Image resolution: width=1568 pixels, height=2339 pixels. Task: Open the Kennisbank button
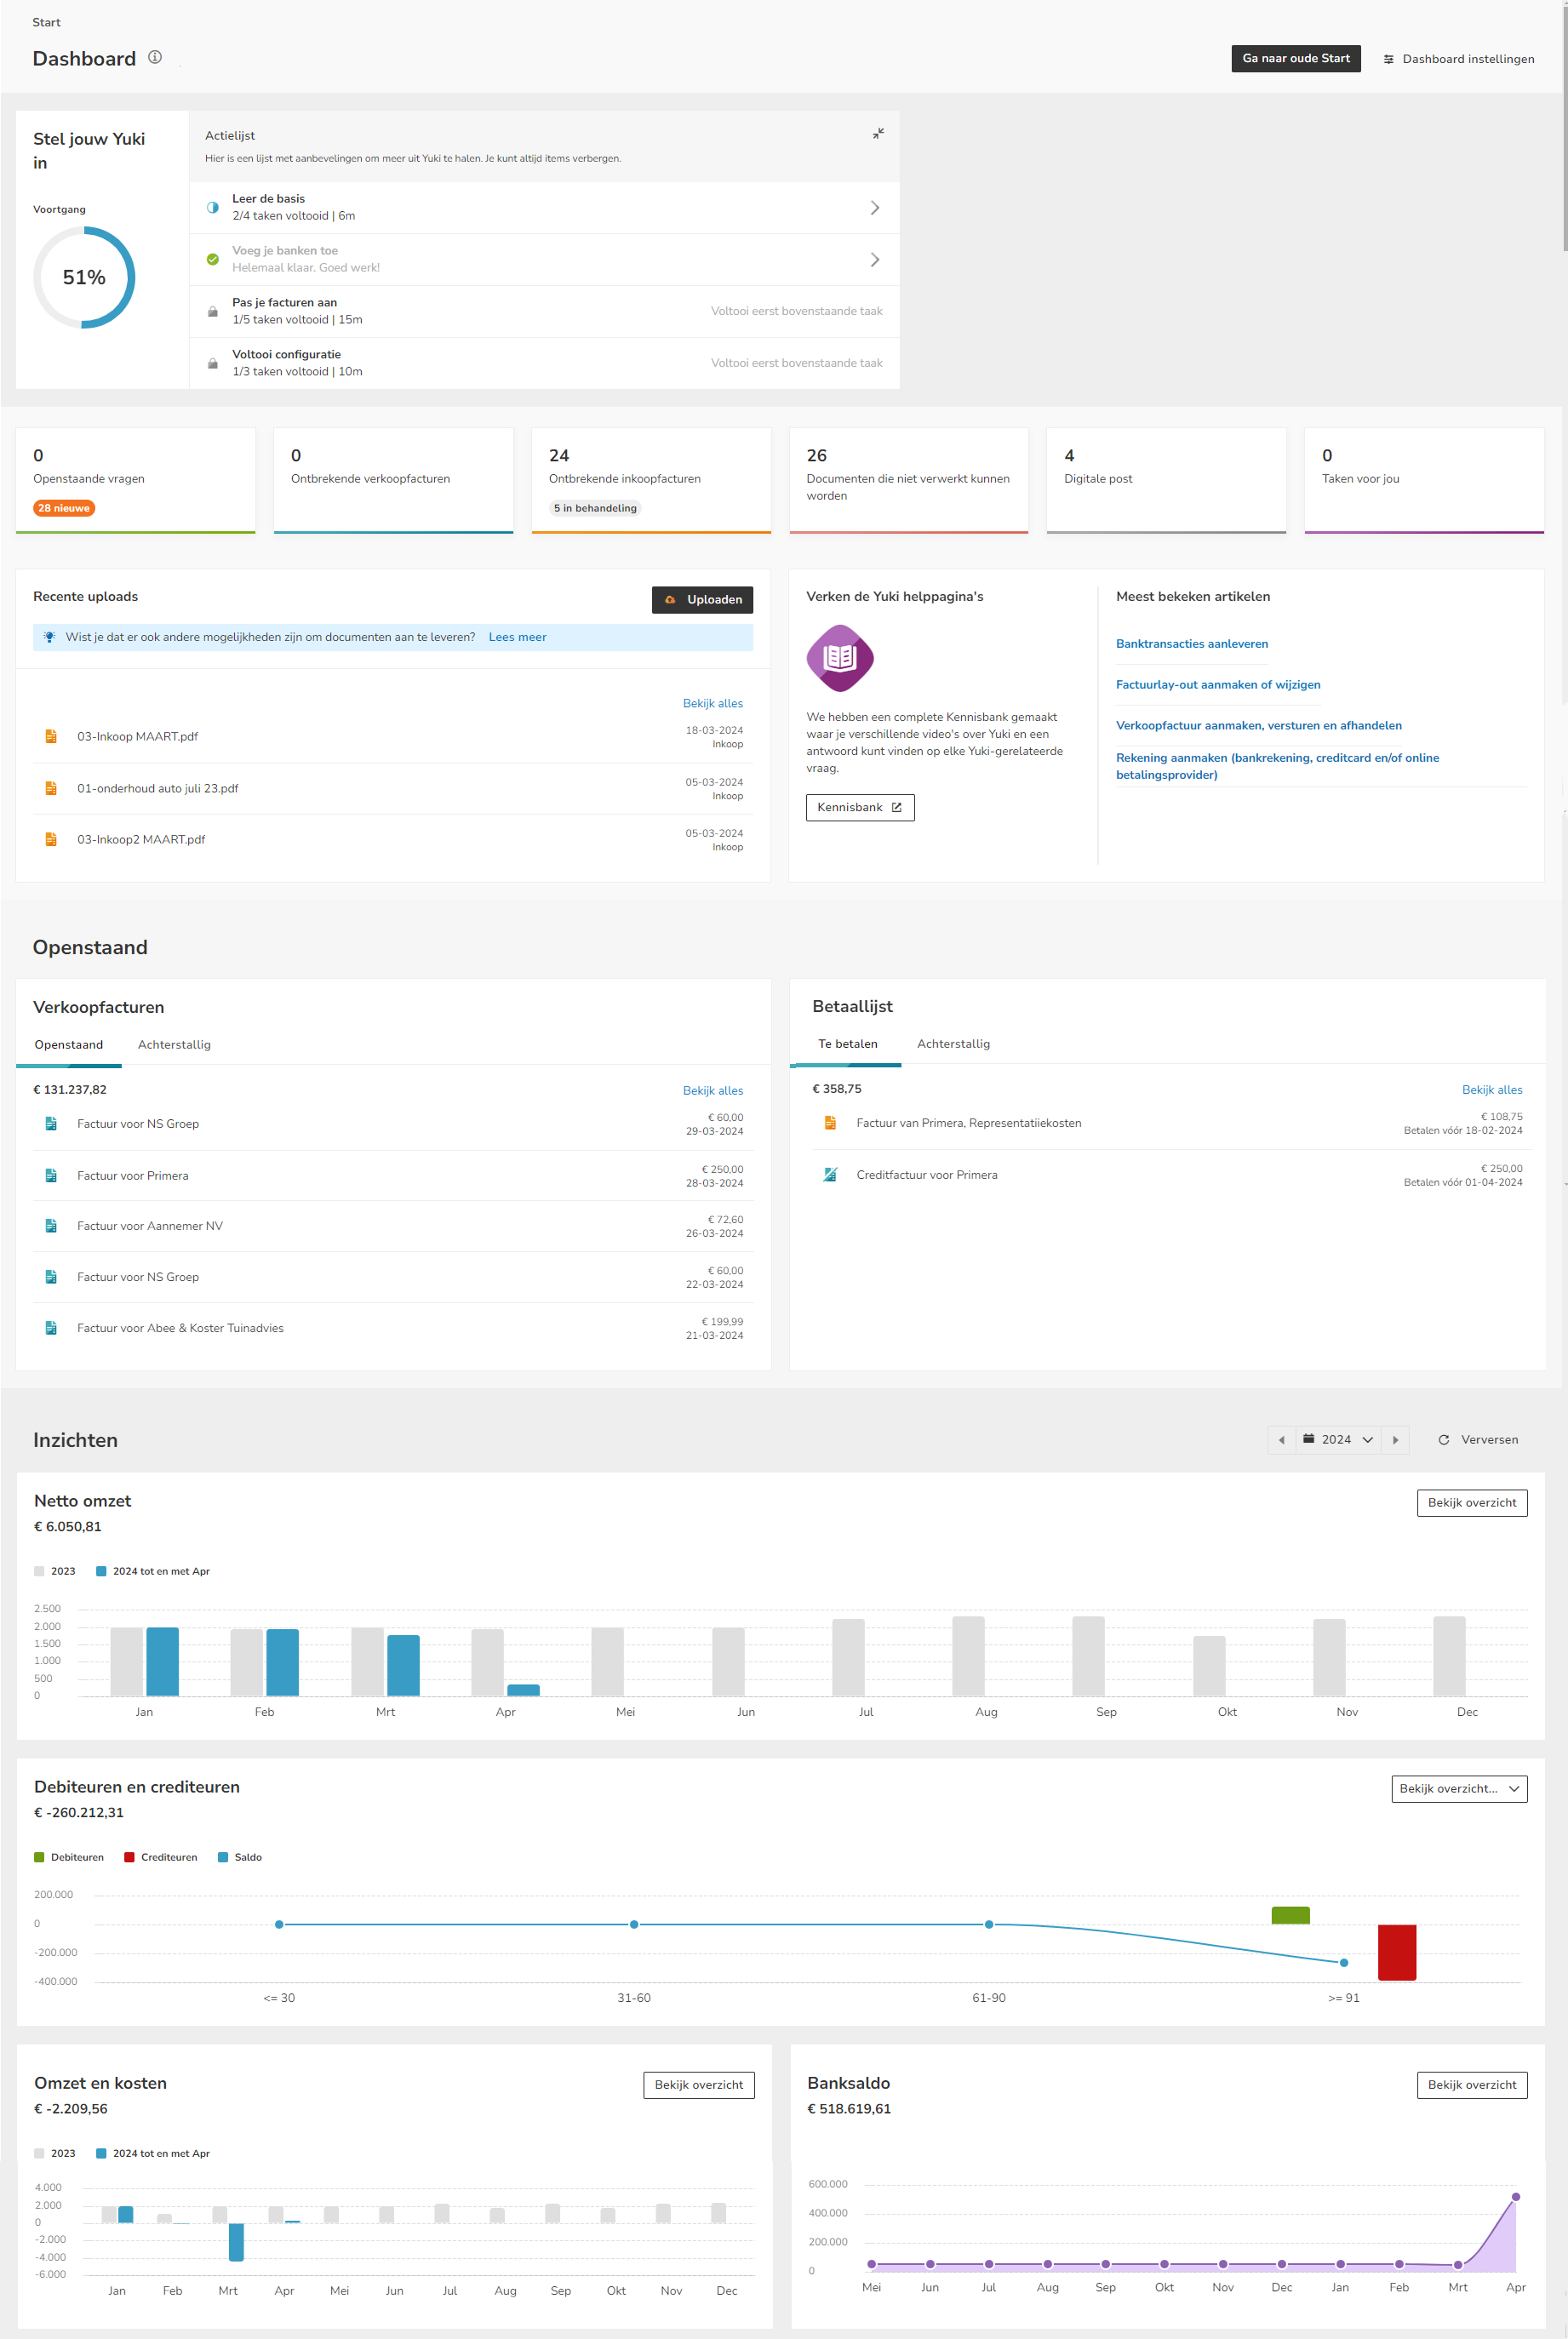(860, 808)
